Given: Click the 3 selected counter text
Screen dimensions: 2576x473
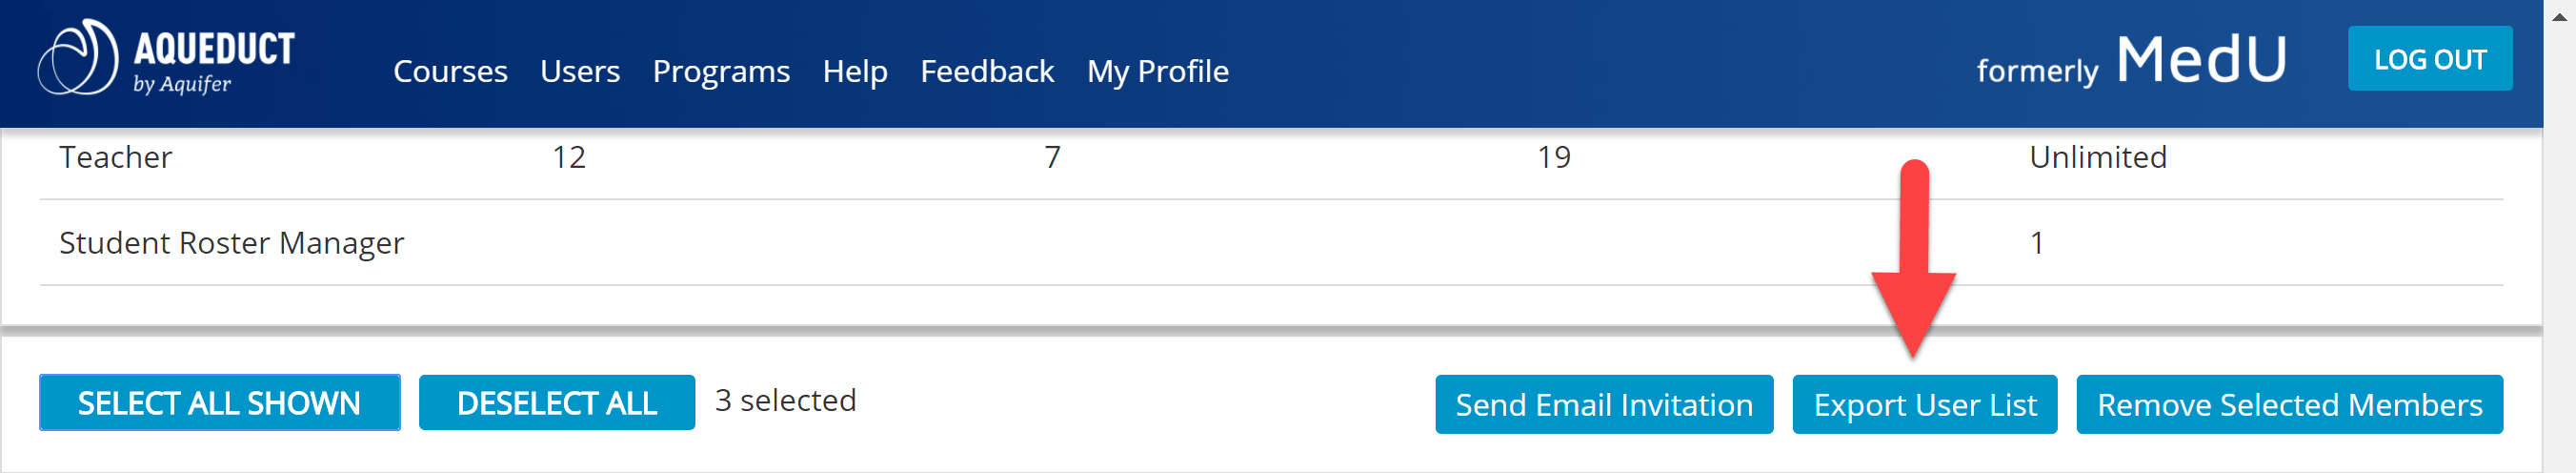Looking at the screenshot, I should [x=785, y=401].
